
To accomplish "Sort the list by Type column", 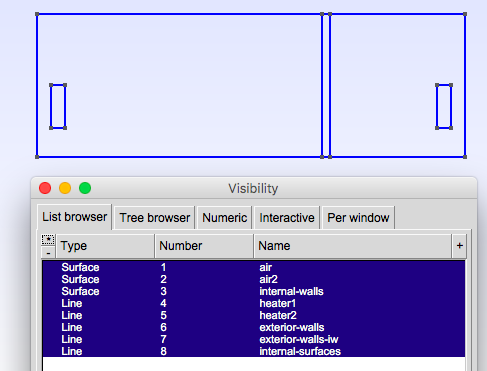I will click(105, 246).
